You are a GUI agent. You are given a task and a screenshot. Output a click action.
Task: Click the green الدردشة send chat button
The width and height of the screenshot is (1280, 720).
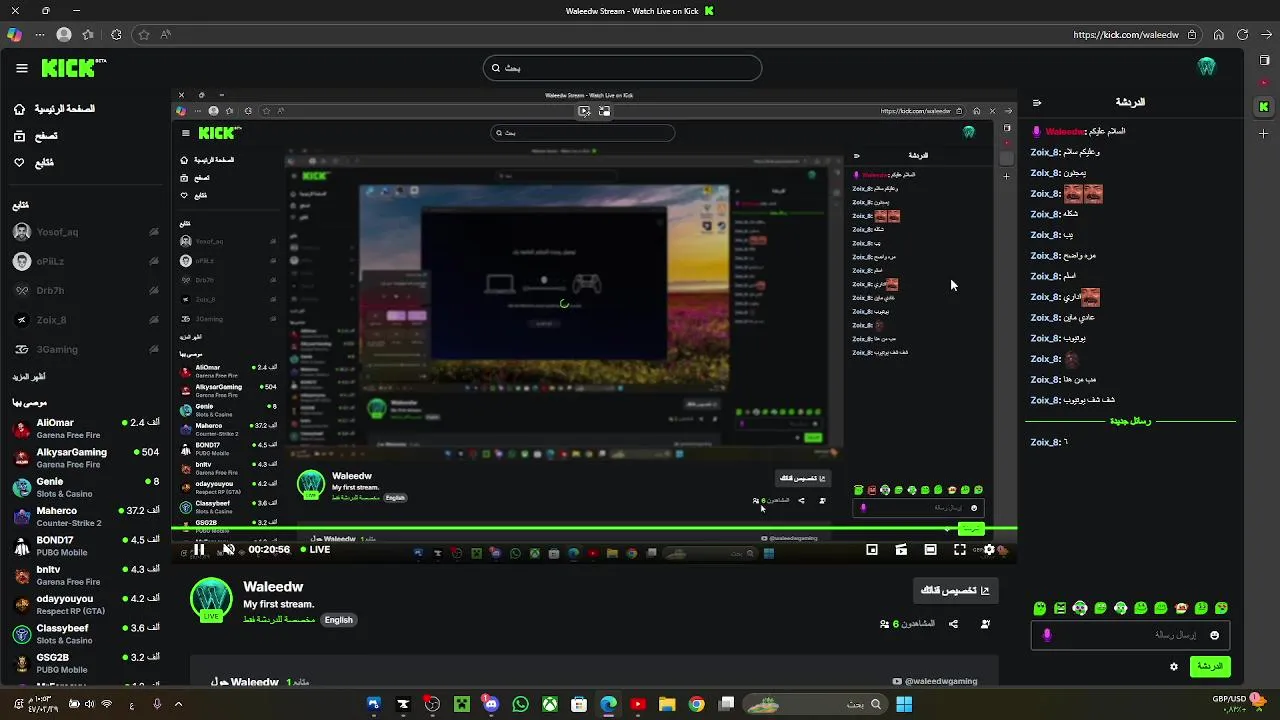[x=1210, y=666]
